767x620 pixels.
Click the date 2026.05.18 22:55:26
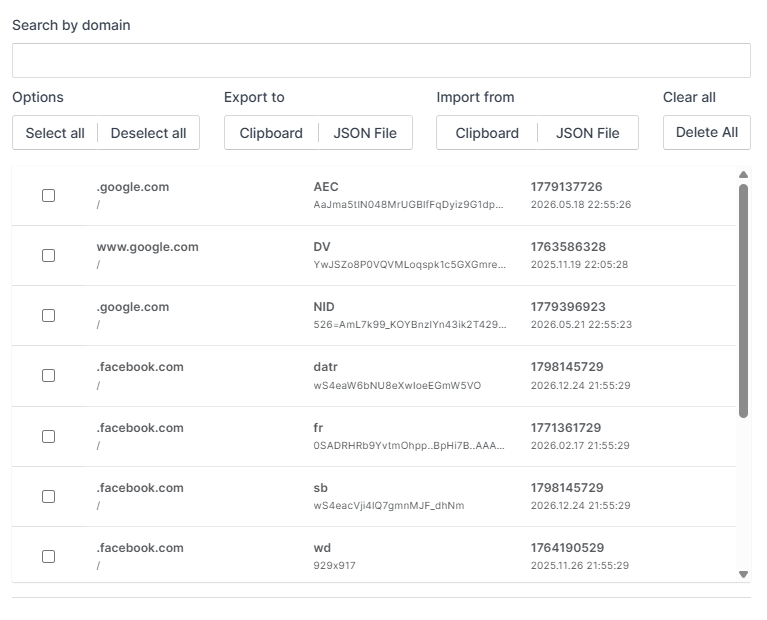581,205
